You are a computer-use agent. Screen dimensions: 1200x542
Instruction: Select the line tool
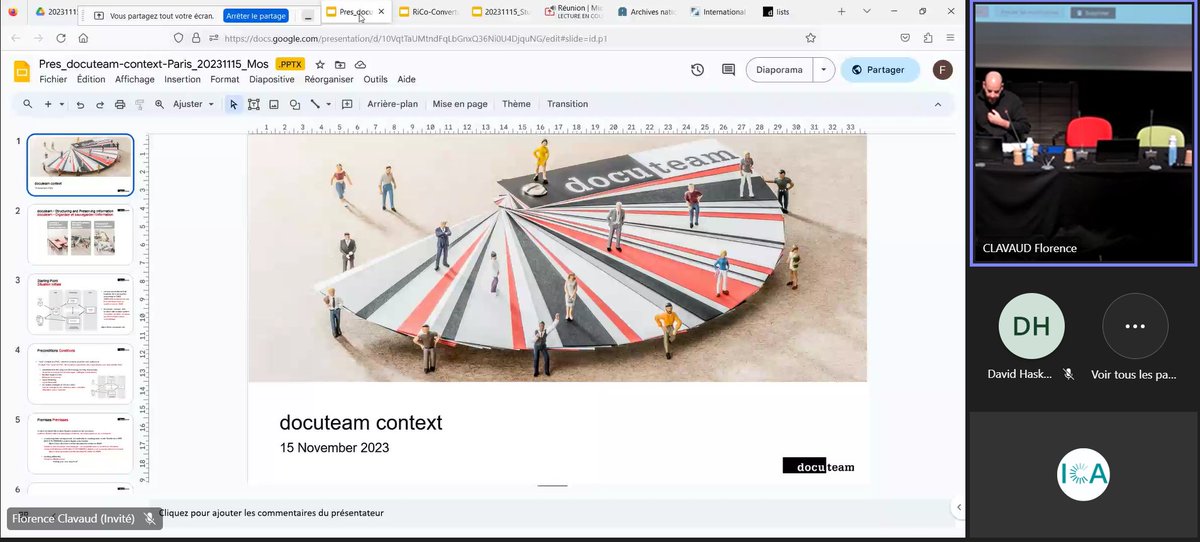314,104
